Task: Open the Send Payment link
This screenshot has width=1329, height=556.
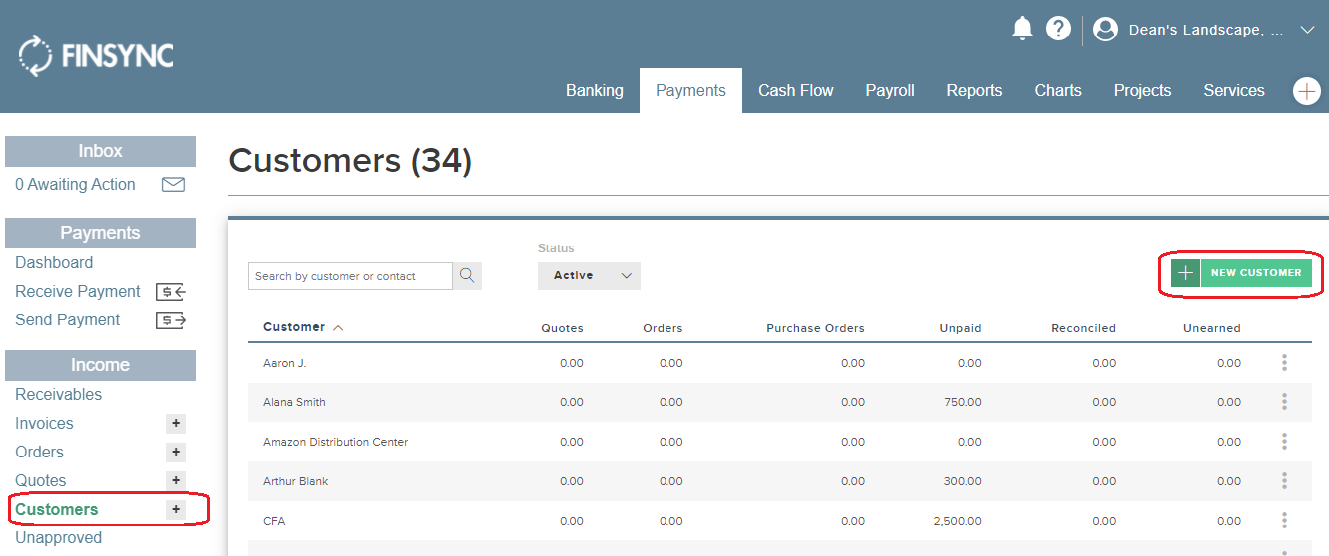Action: click(x=67, y=320)
